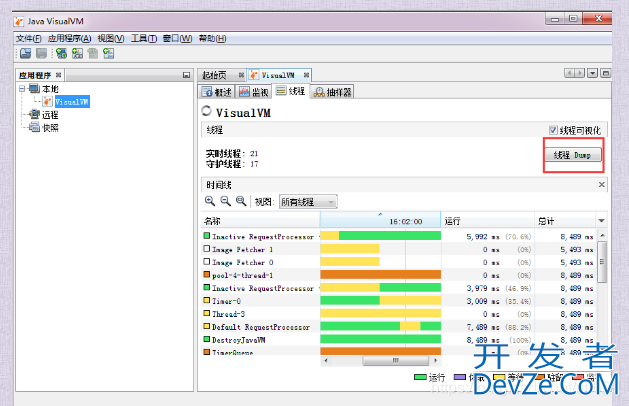This screenshot has height=406, width=629.
Task: Toggle selection of DestroyJavaVM thread
Action: [207, 339]
